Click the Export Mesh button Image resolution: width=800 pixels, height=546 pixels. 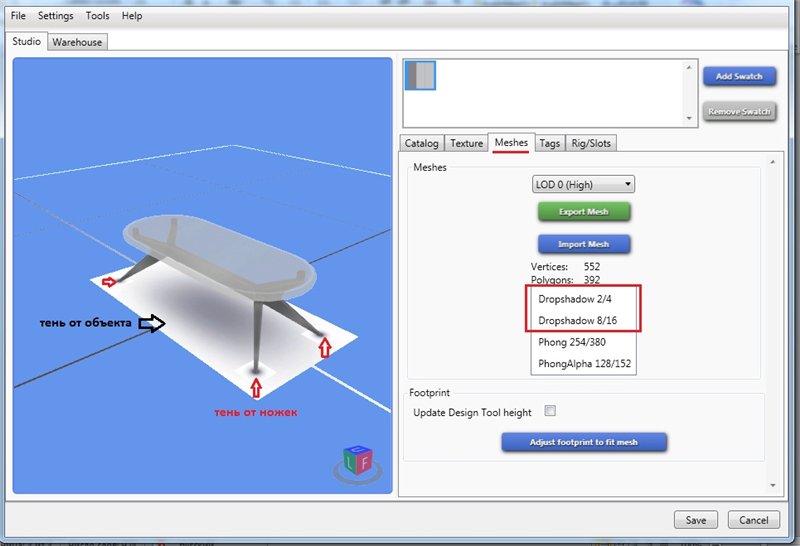pos(585,212)
